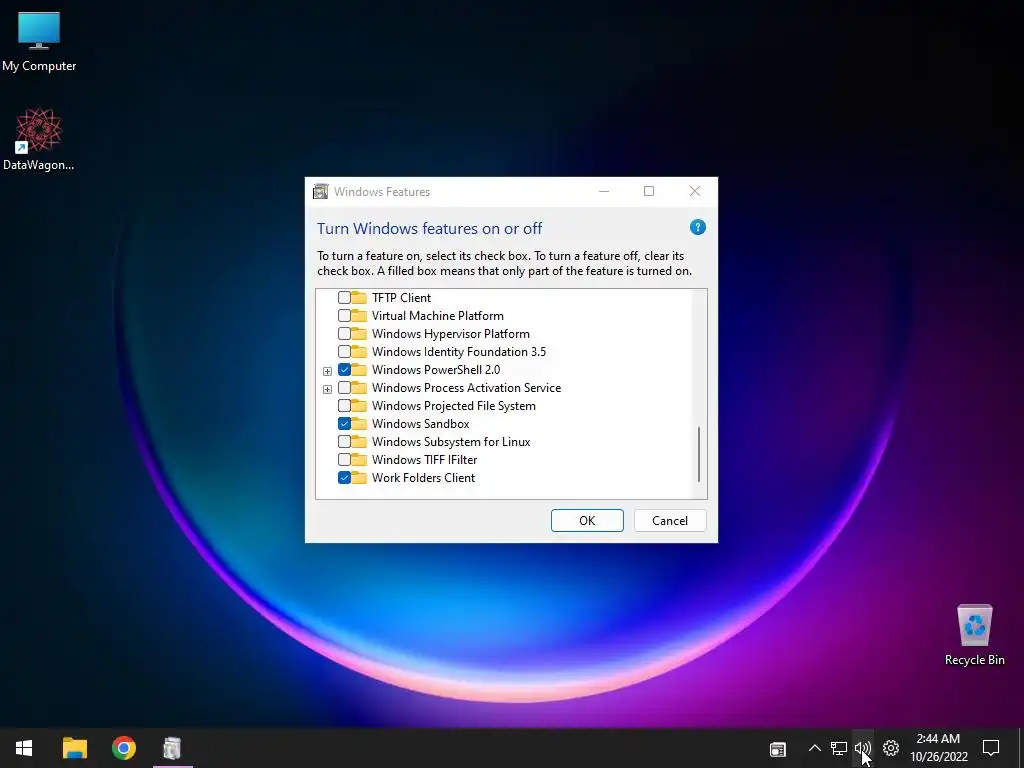Viewport: 1024px width, 768px height.
Task: Close the Windows Features dialog
Action: pos(695,191)
